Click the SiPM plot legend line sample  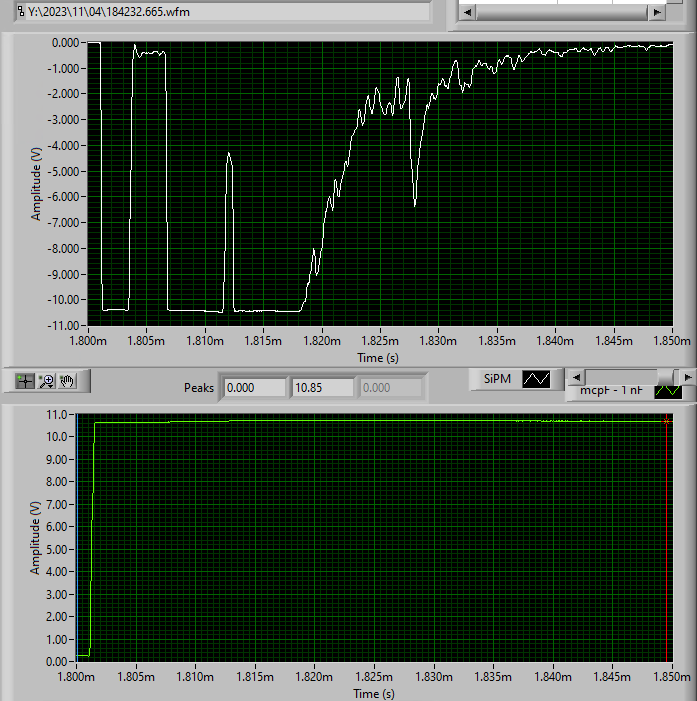pyautogui.click(x=536, y=379)
